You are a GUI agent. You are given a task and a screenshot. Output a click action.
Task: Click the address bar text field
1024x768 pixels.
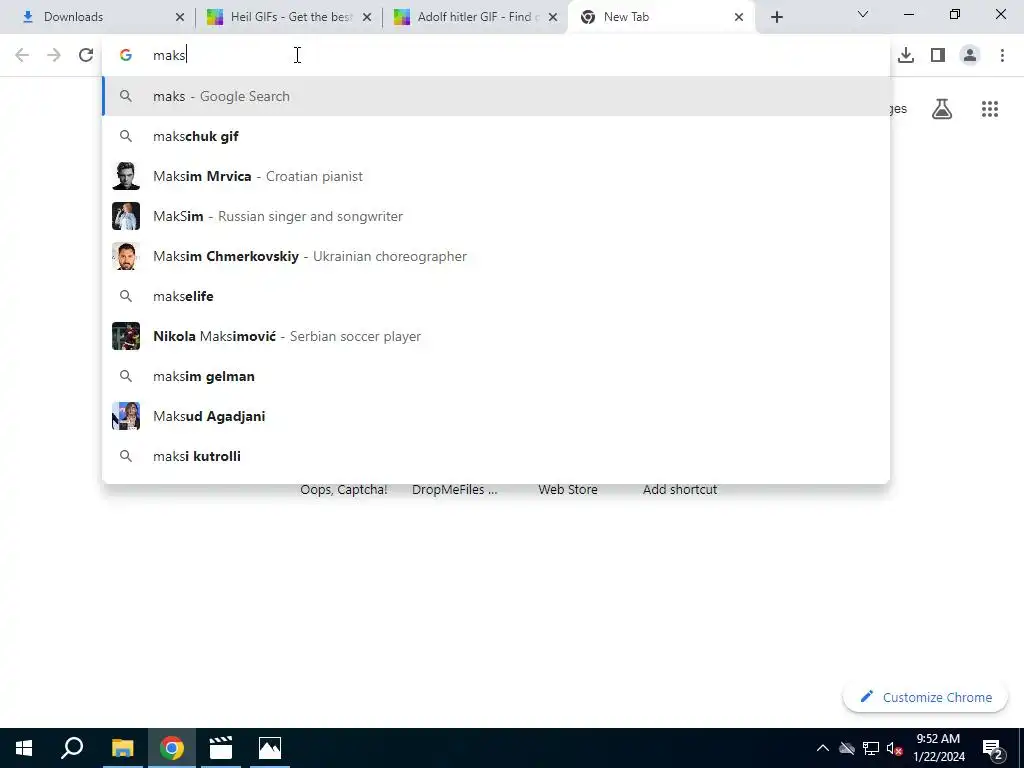coord(496,55)
